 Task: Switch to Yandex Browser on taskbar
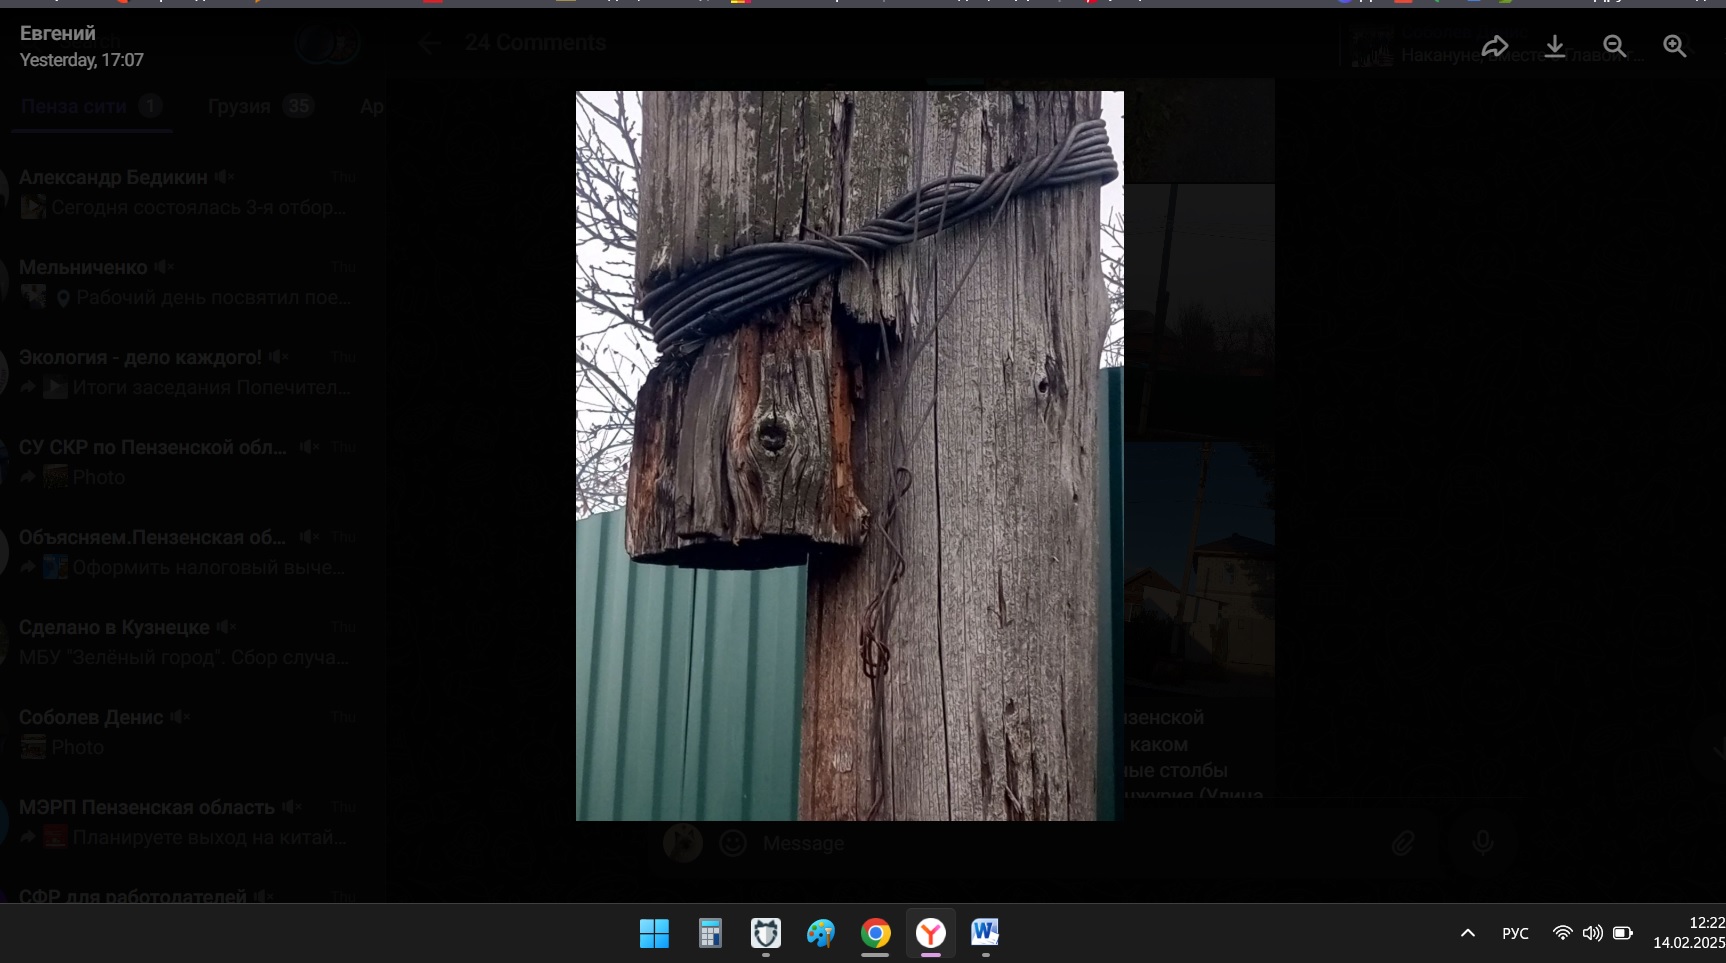[x=931, y=933]
